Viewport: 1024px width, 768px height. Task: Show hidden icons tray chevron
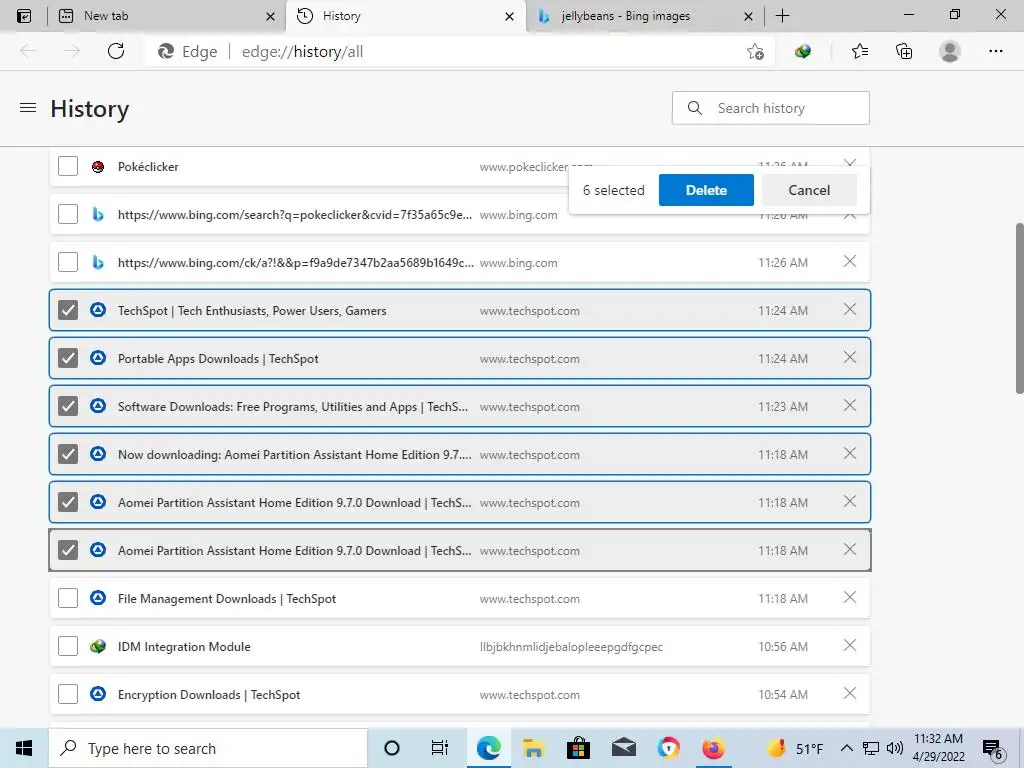click(x=846, y=748)
